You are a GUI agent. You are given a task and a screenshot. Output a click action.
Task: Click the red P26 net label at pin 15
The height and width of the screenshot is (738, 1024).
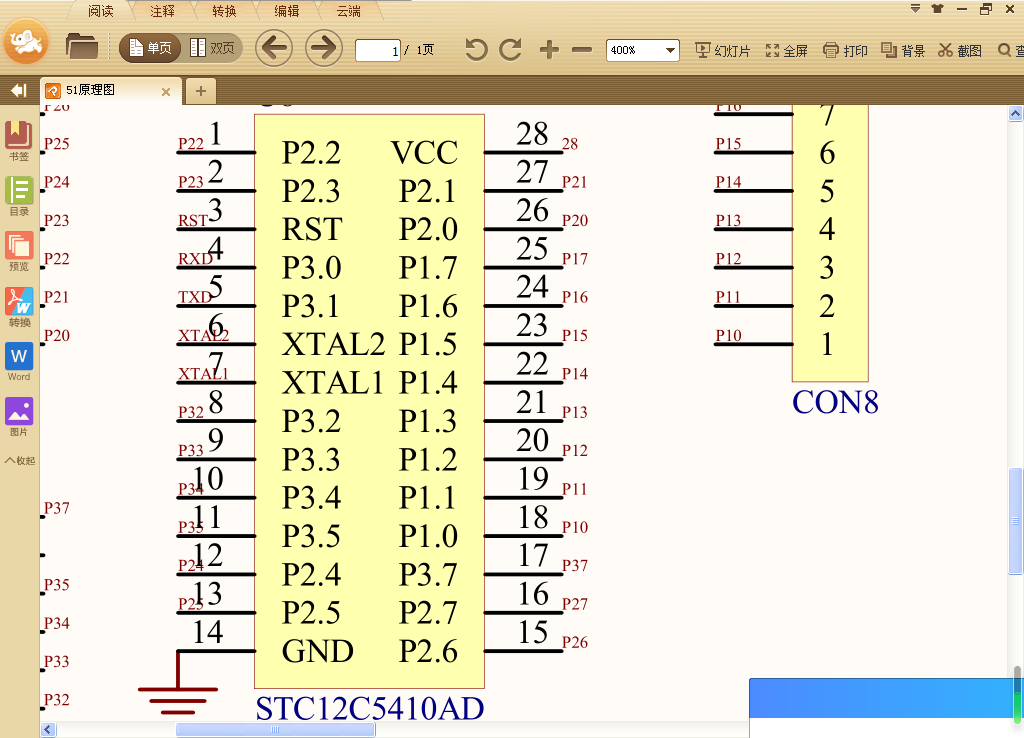coord(575,642)
